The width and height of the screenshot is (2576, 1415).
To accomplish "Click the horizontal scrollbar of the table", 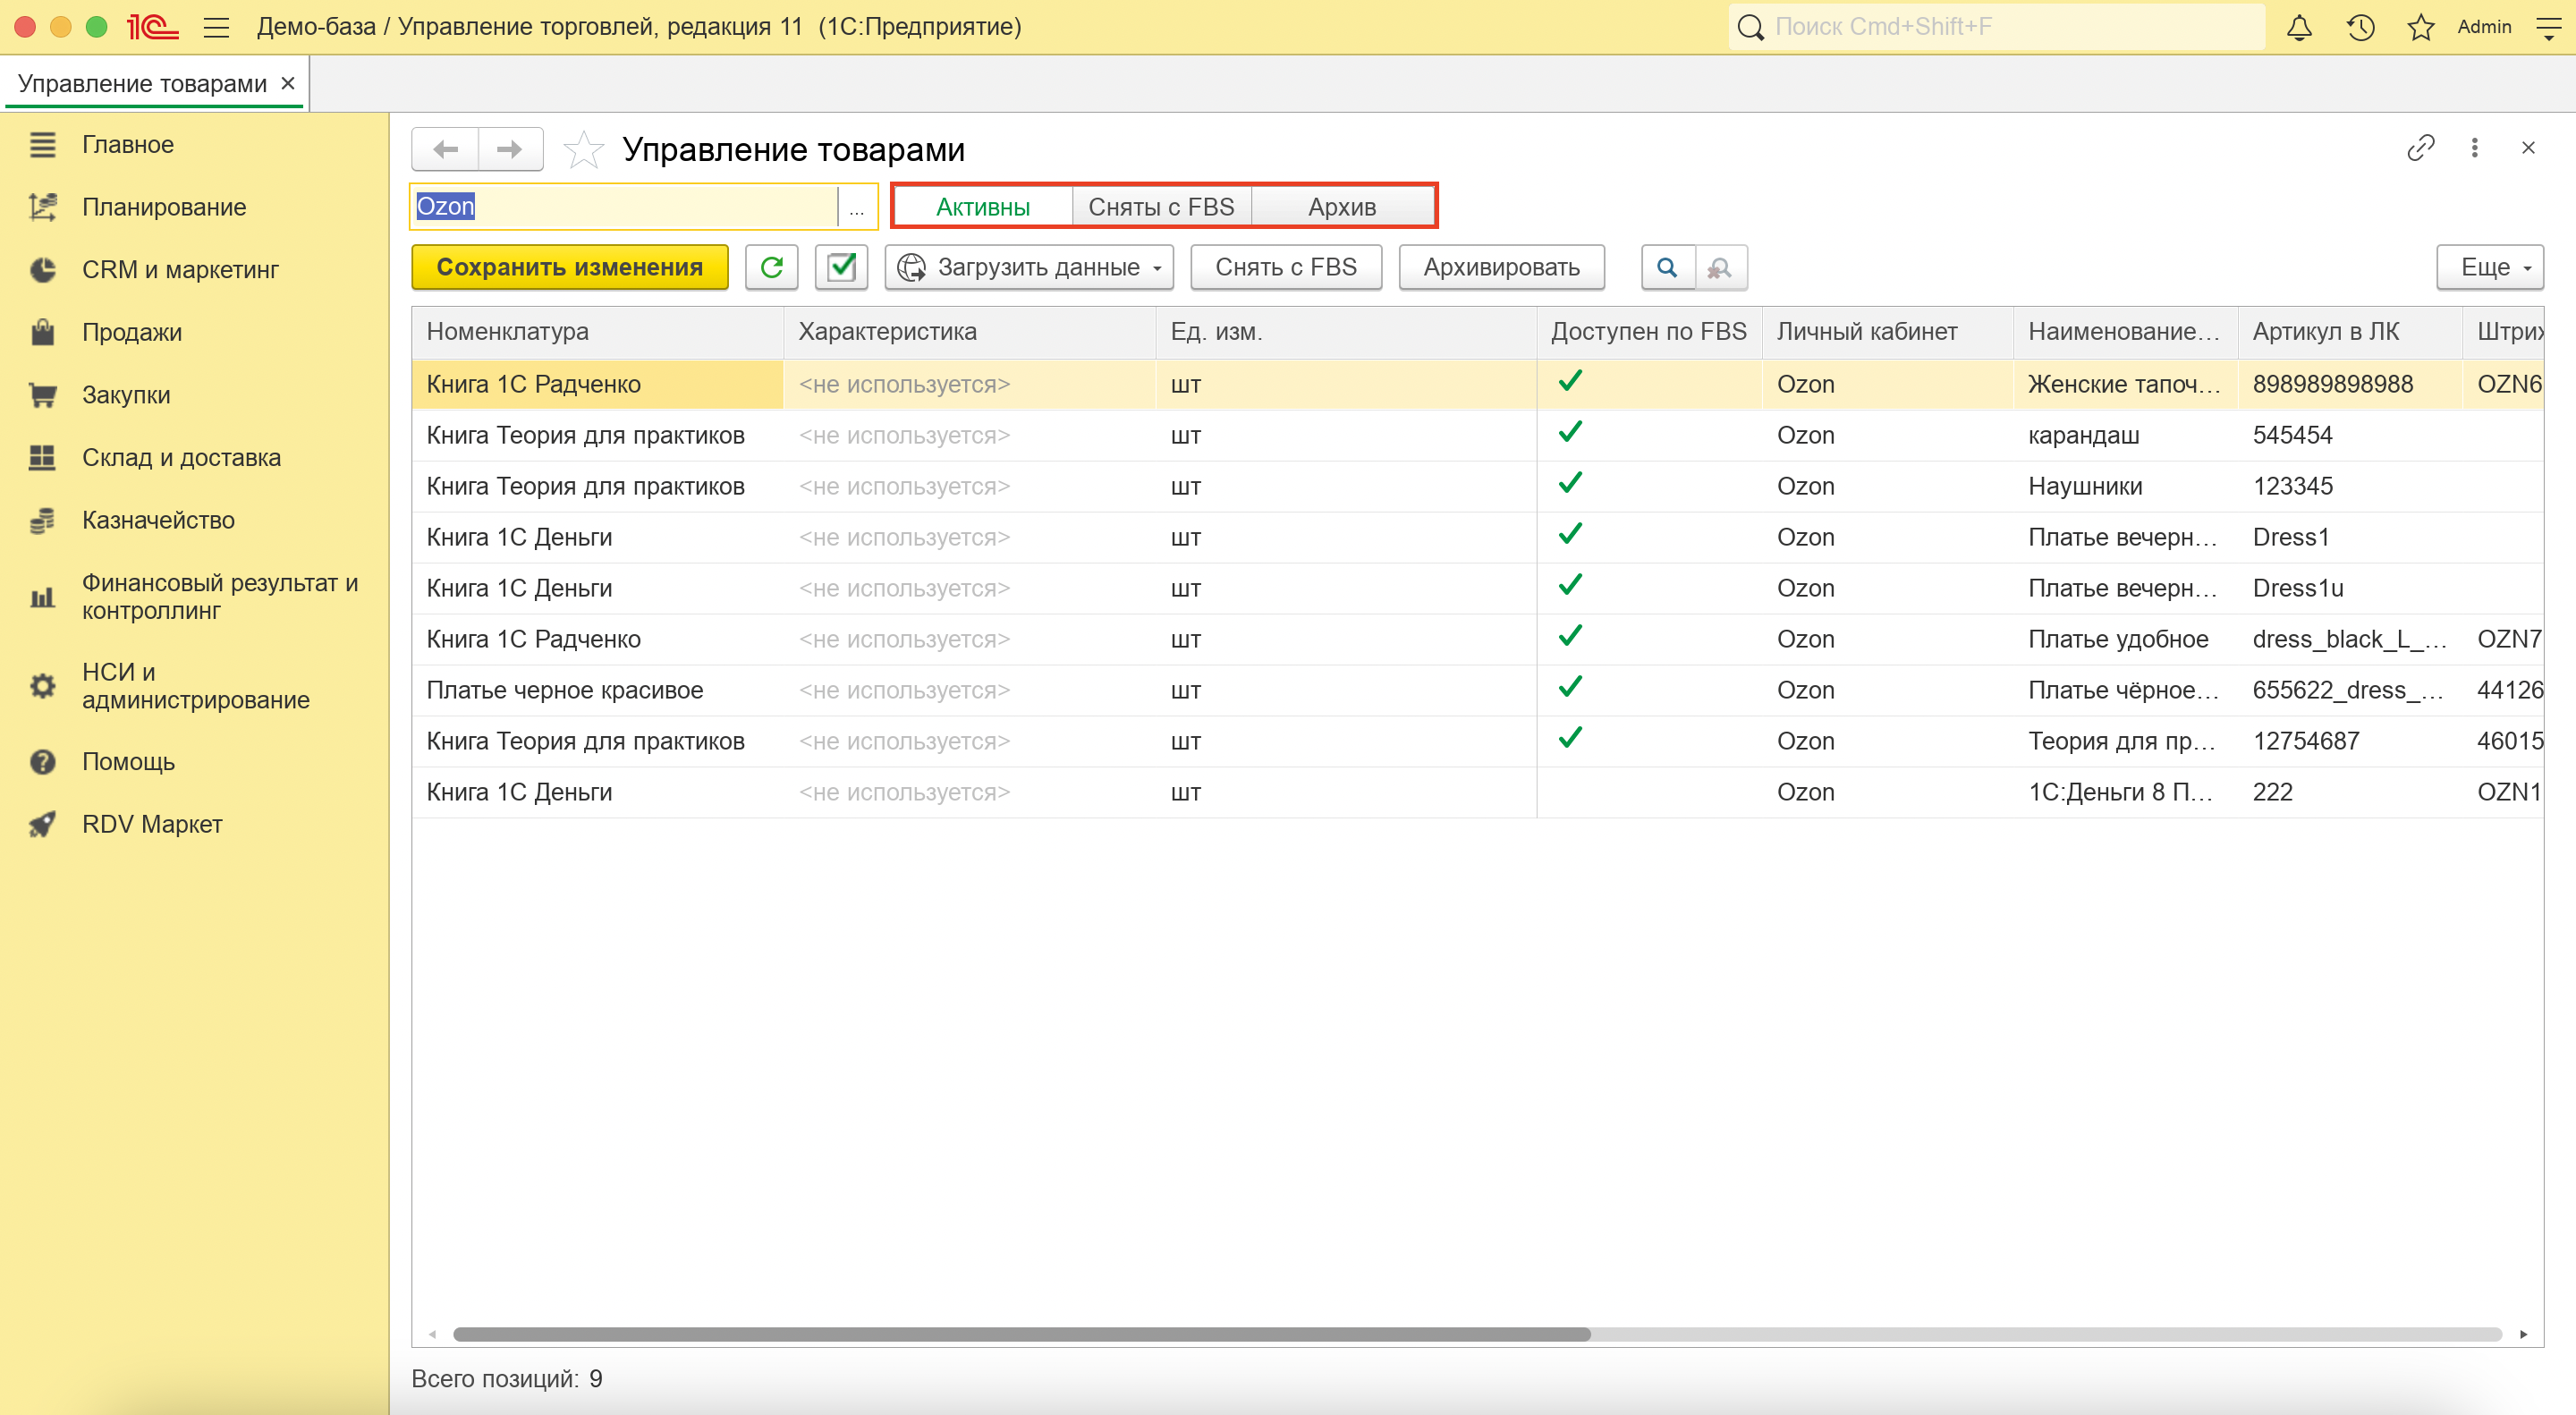I will tap(1020, 1334).
